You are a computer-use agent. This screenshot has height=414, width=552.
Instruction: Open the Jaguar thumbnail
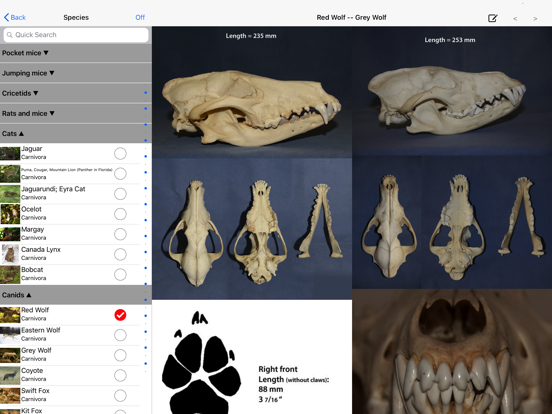click(10, 153)
